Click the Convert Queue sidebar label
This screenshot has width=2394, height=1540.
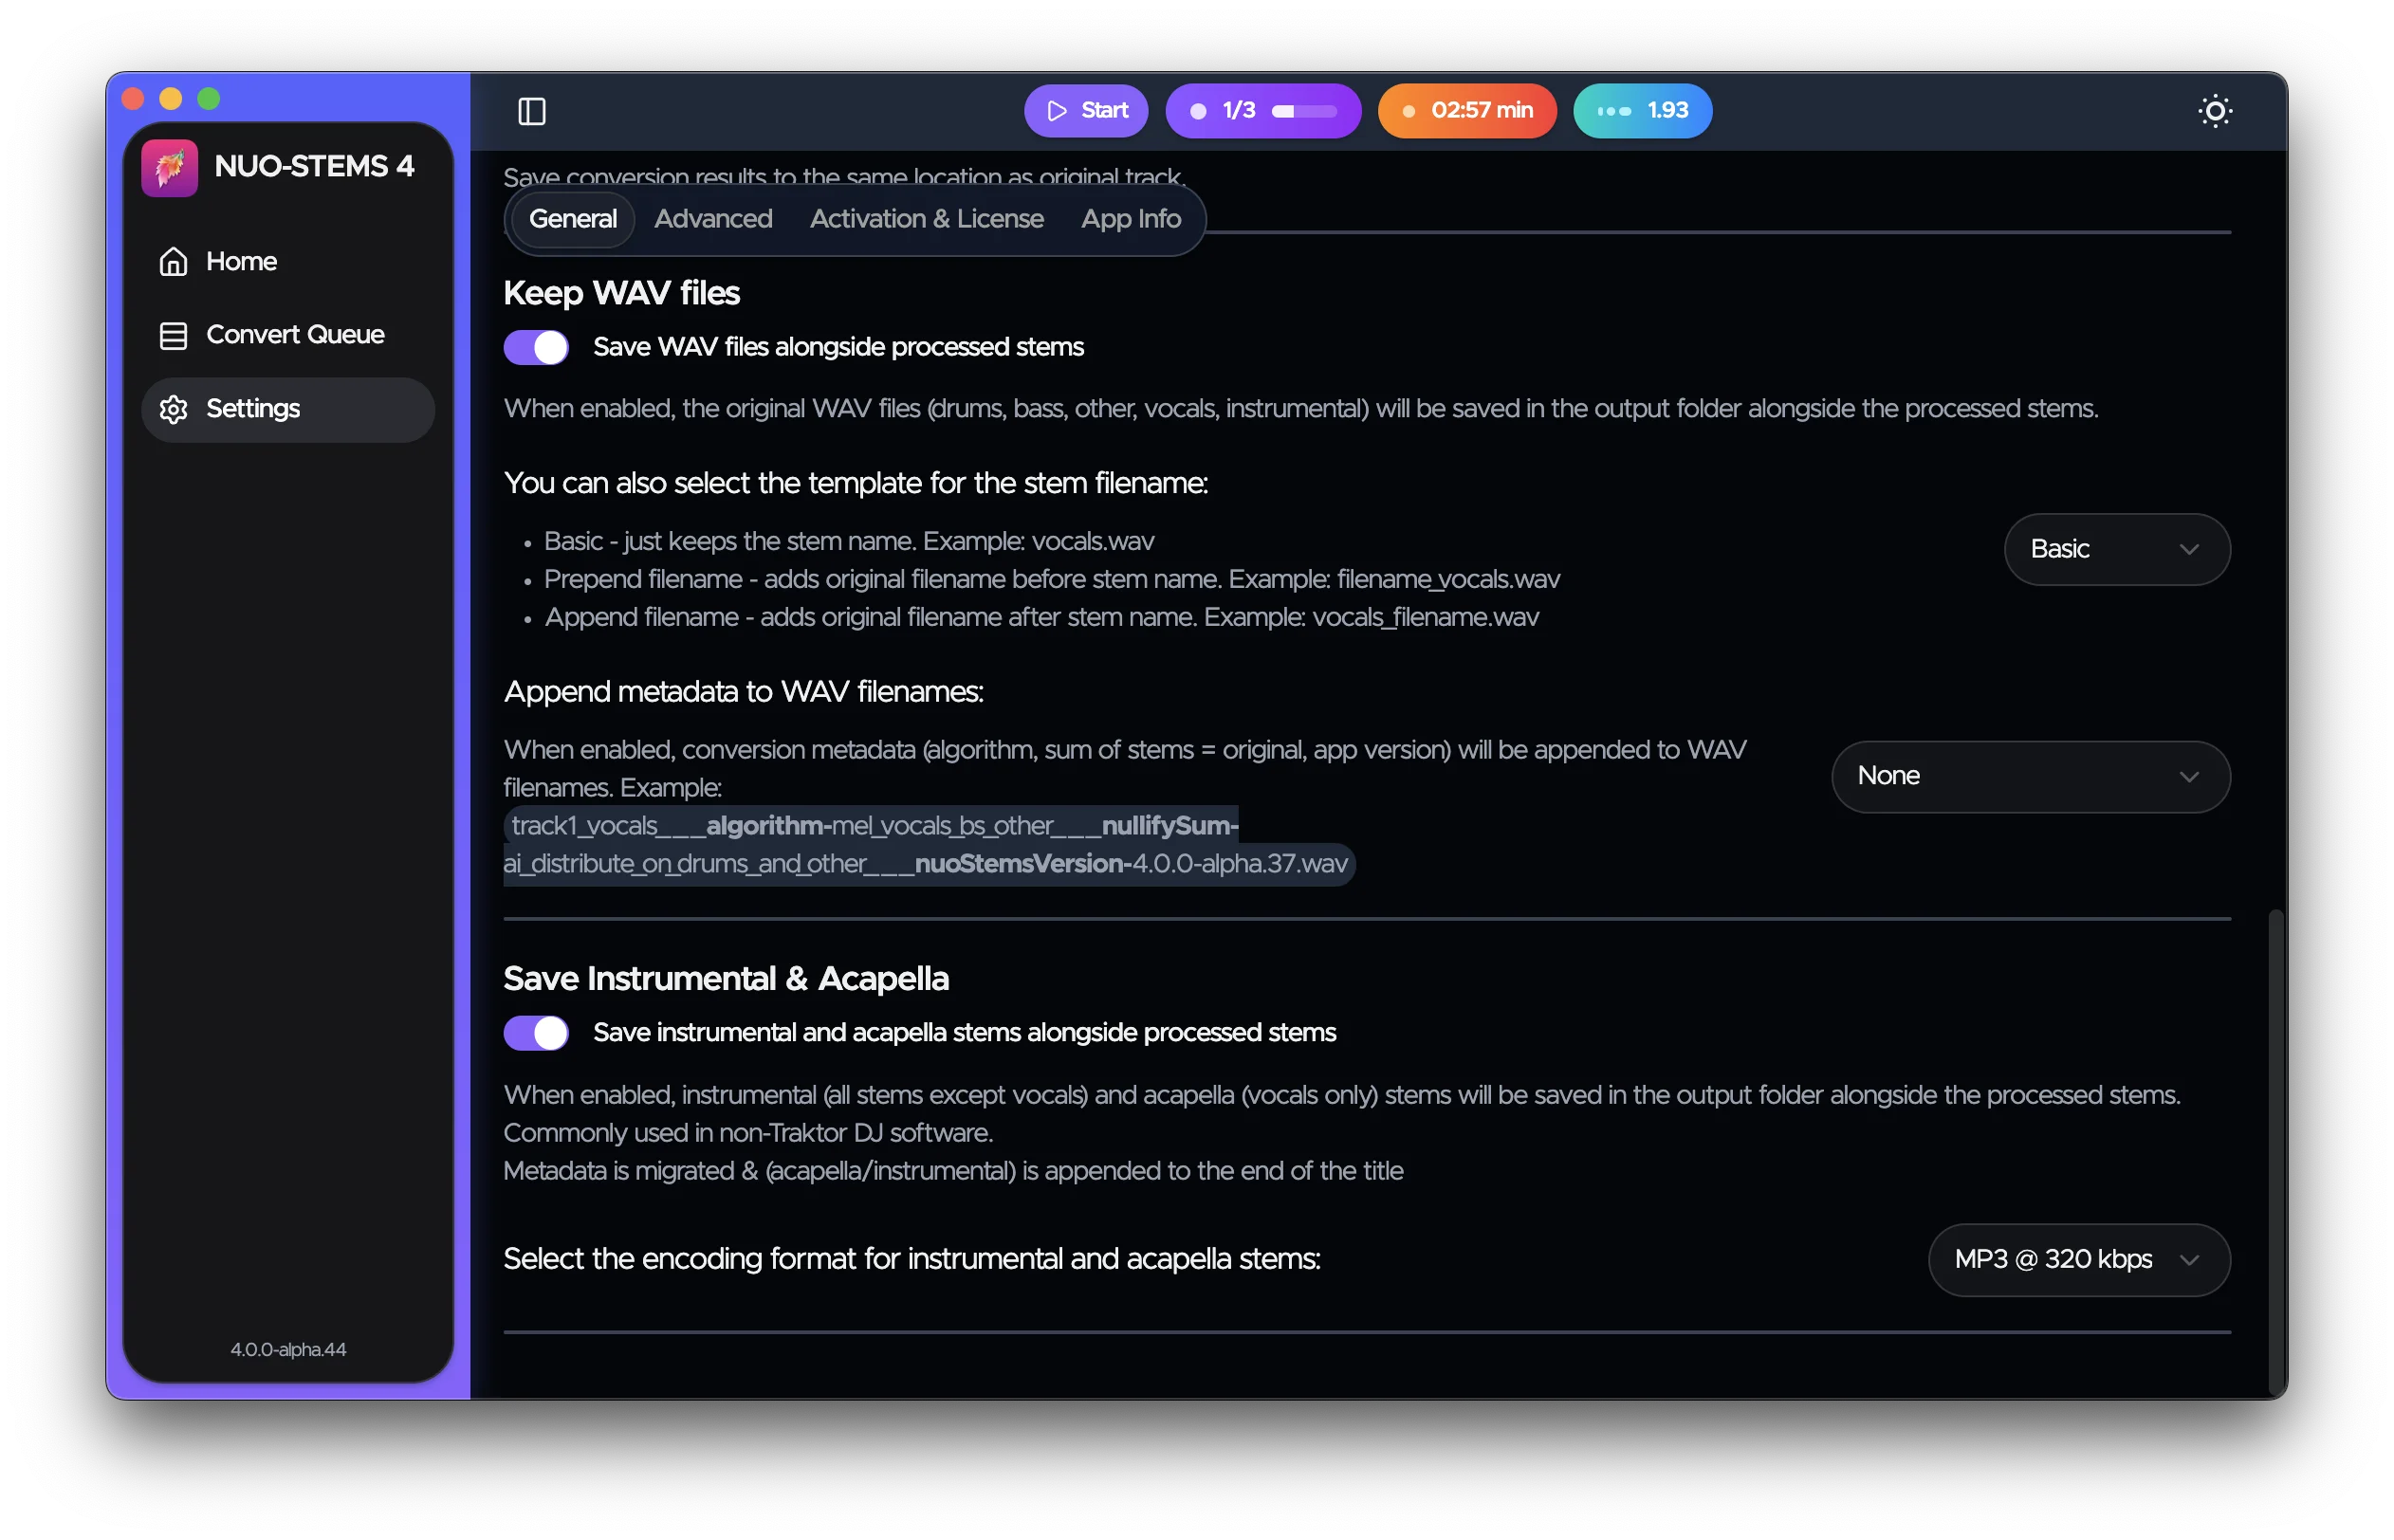295,335
